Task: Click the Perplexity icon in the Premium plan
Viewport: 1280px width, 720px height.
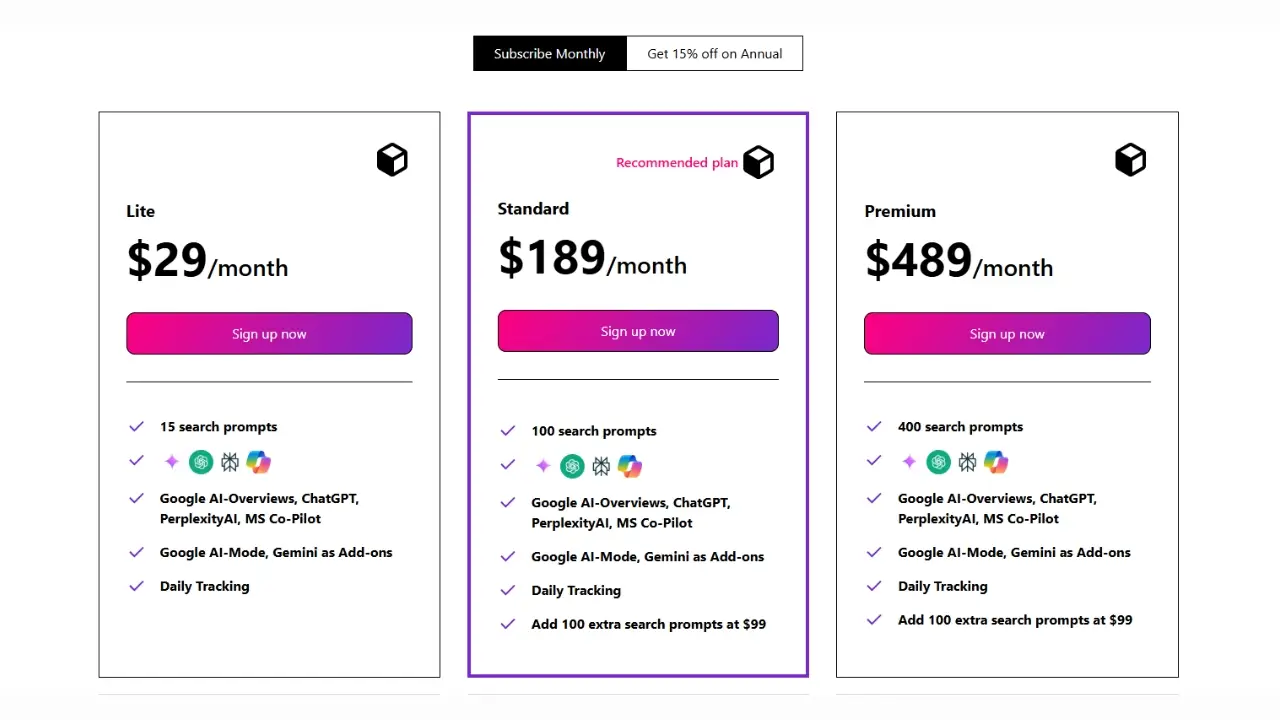Action: point(966,461)
